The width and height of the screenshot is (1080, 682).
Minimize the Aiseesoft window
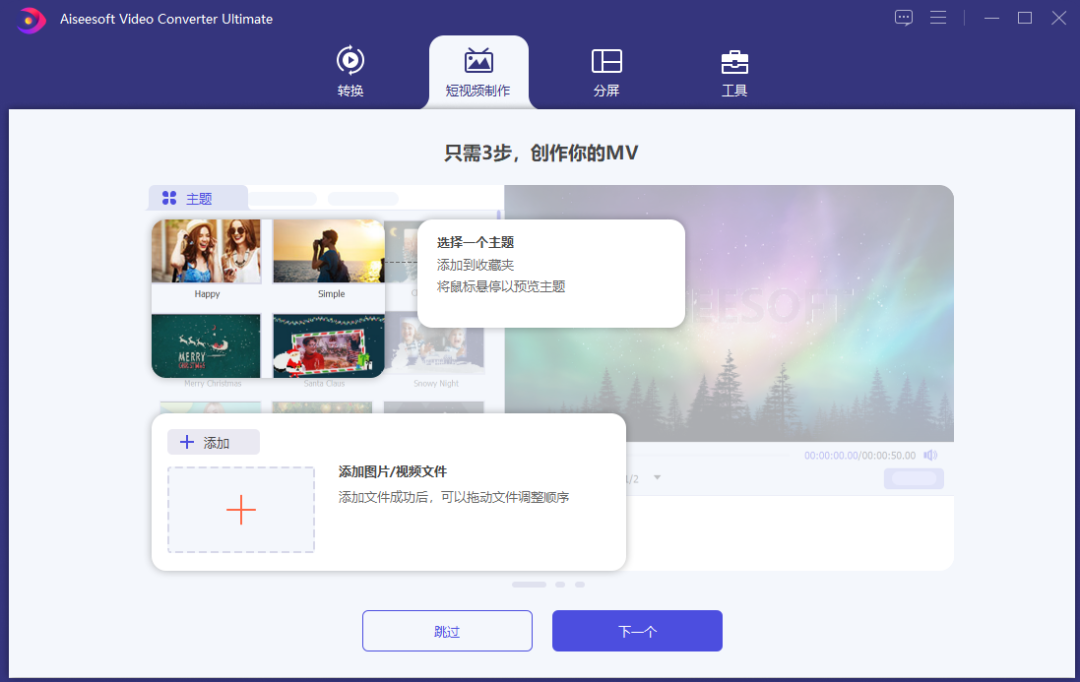[991, 19]
